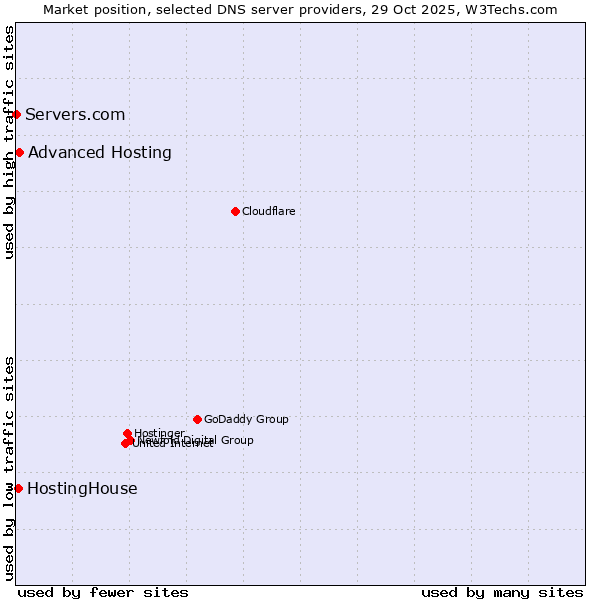This screenshot has width=600, height=600.
Task: Click the Servers.com label text
Action: click(x=75, y=114)
